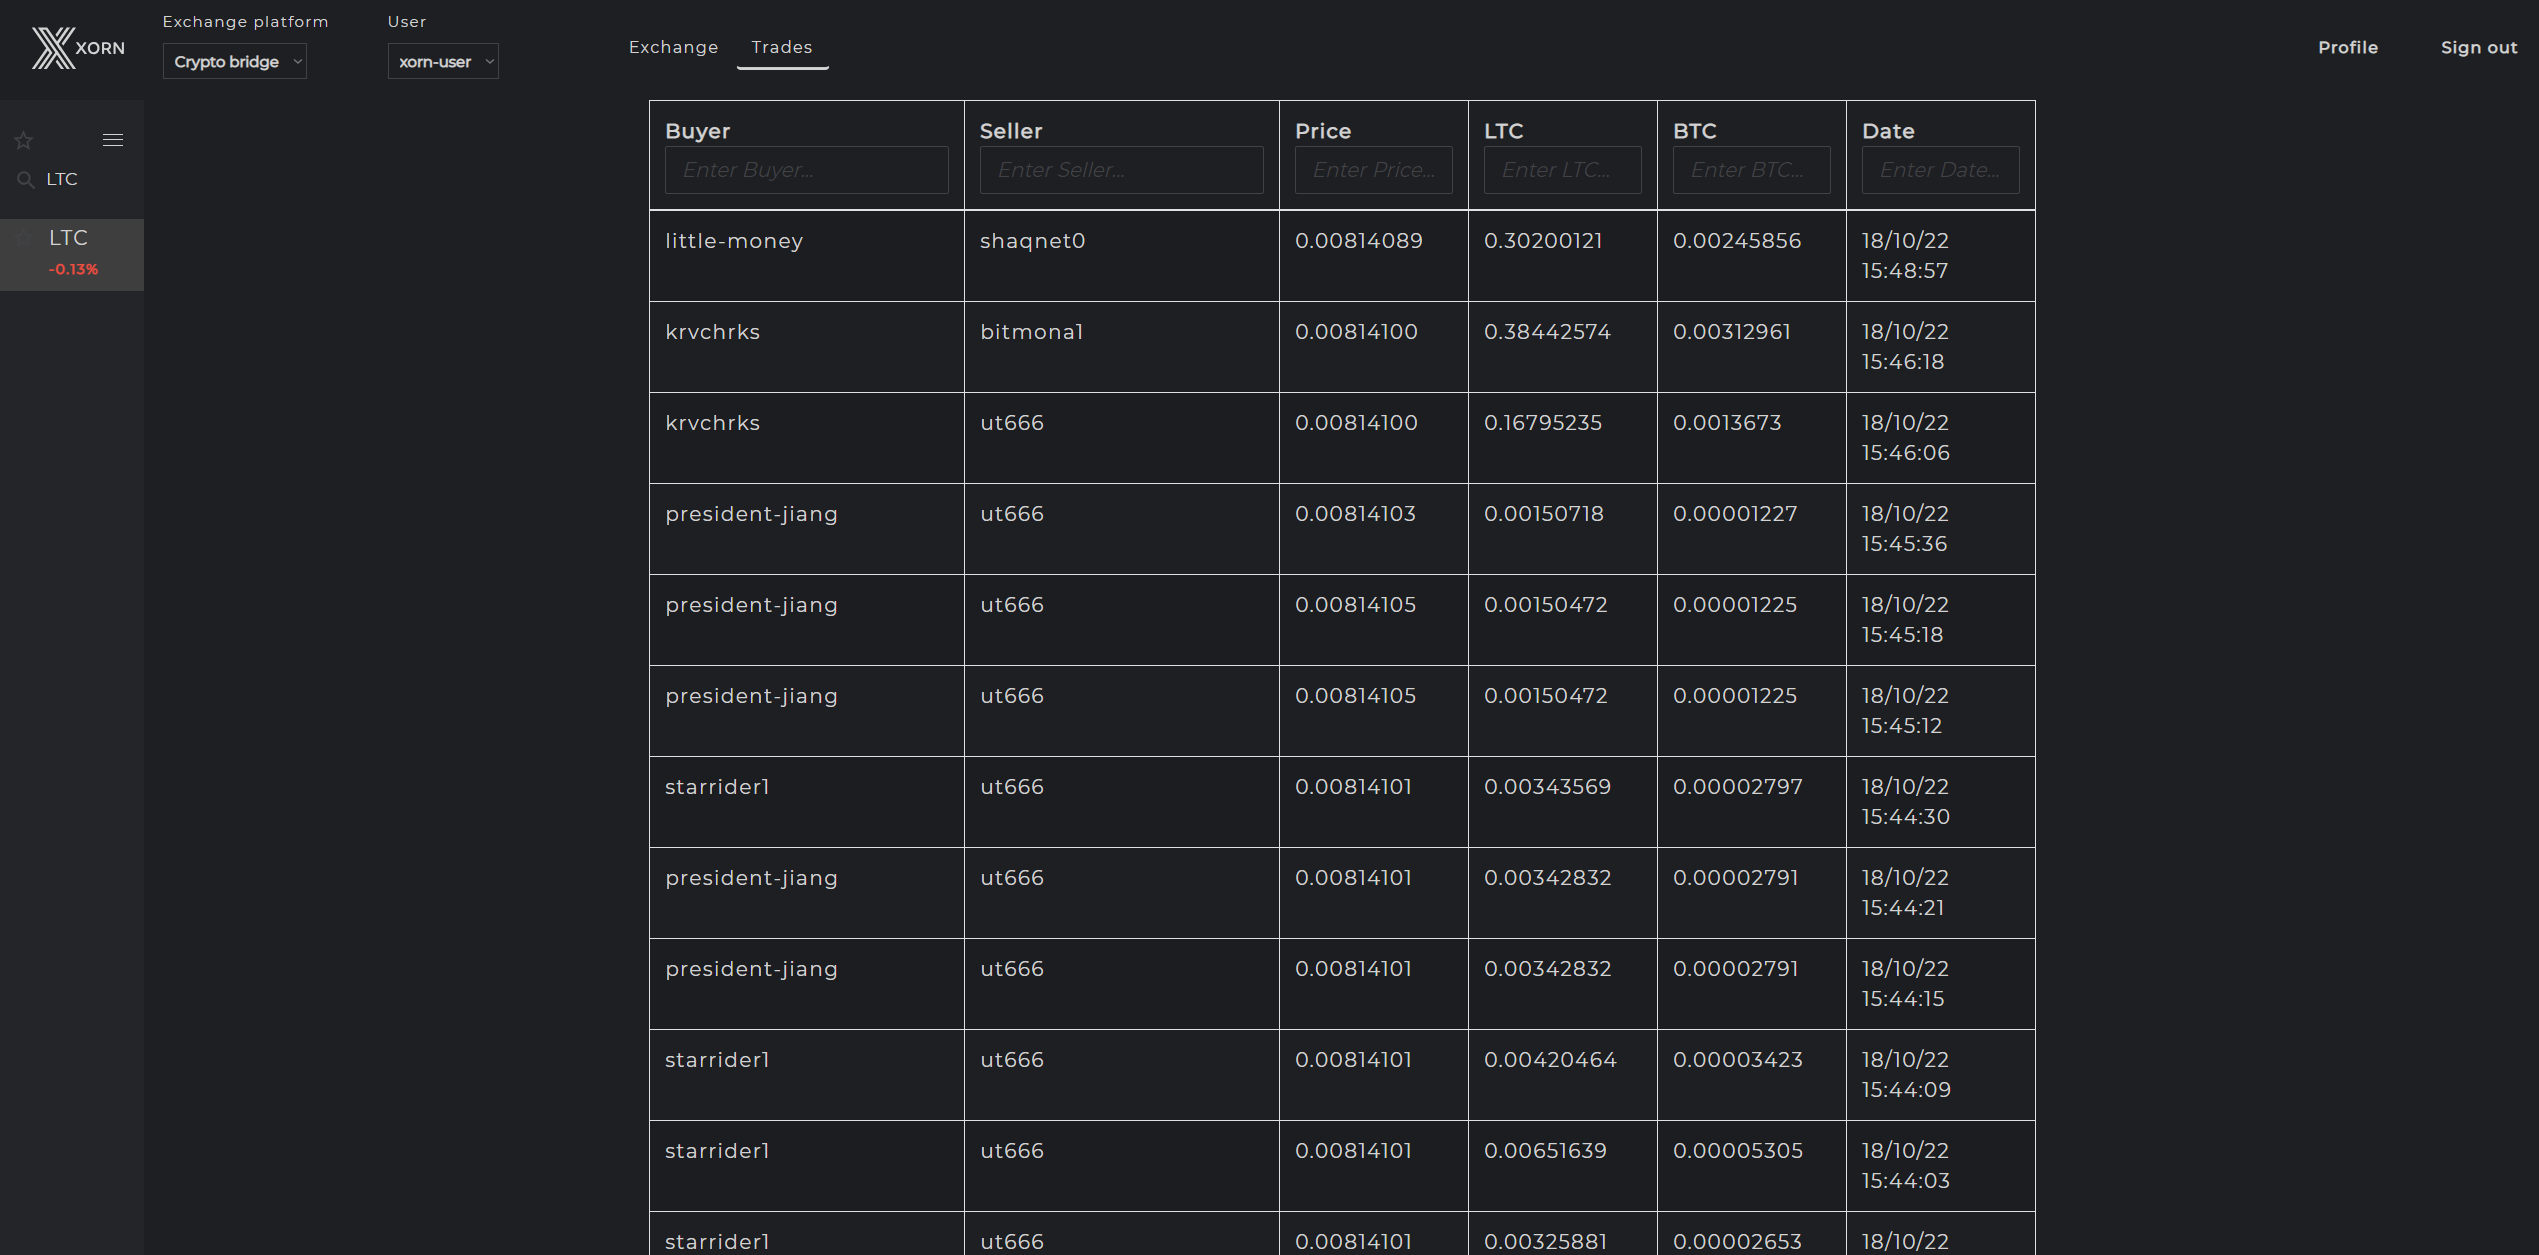Click the search magnifier icon in sidebar
Screen dimensions: 2539x1255
point(26,180)
